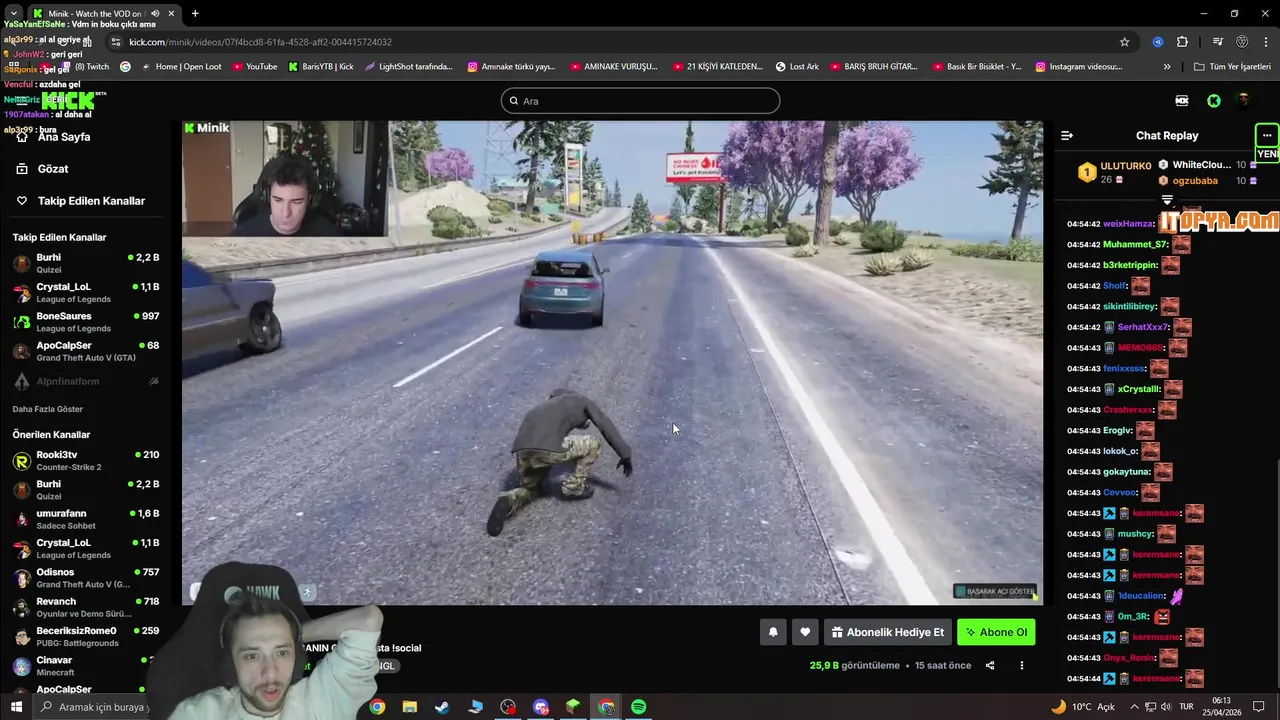Open the Windows notification center icon

pos(1259,707)
